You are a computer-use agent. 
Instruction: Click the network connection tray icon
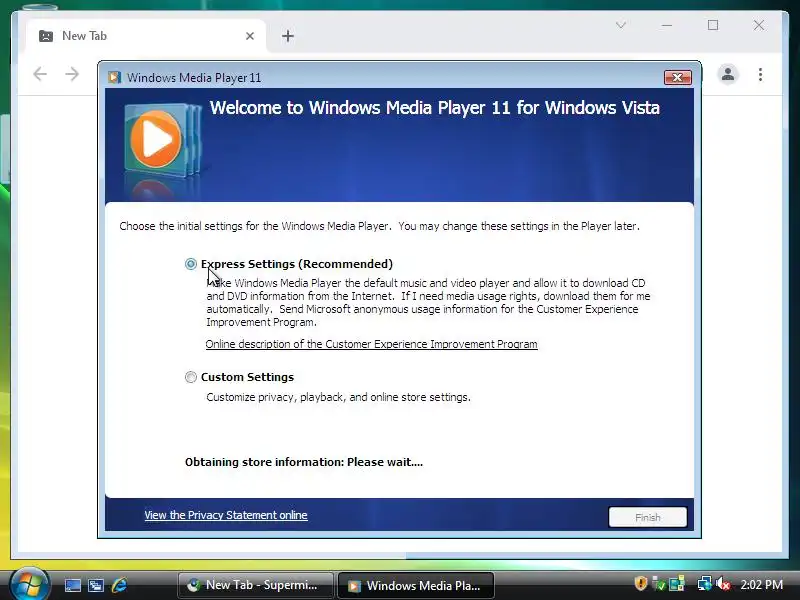tap(705, 583)
